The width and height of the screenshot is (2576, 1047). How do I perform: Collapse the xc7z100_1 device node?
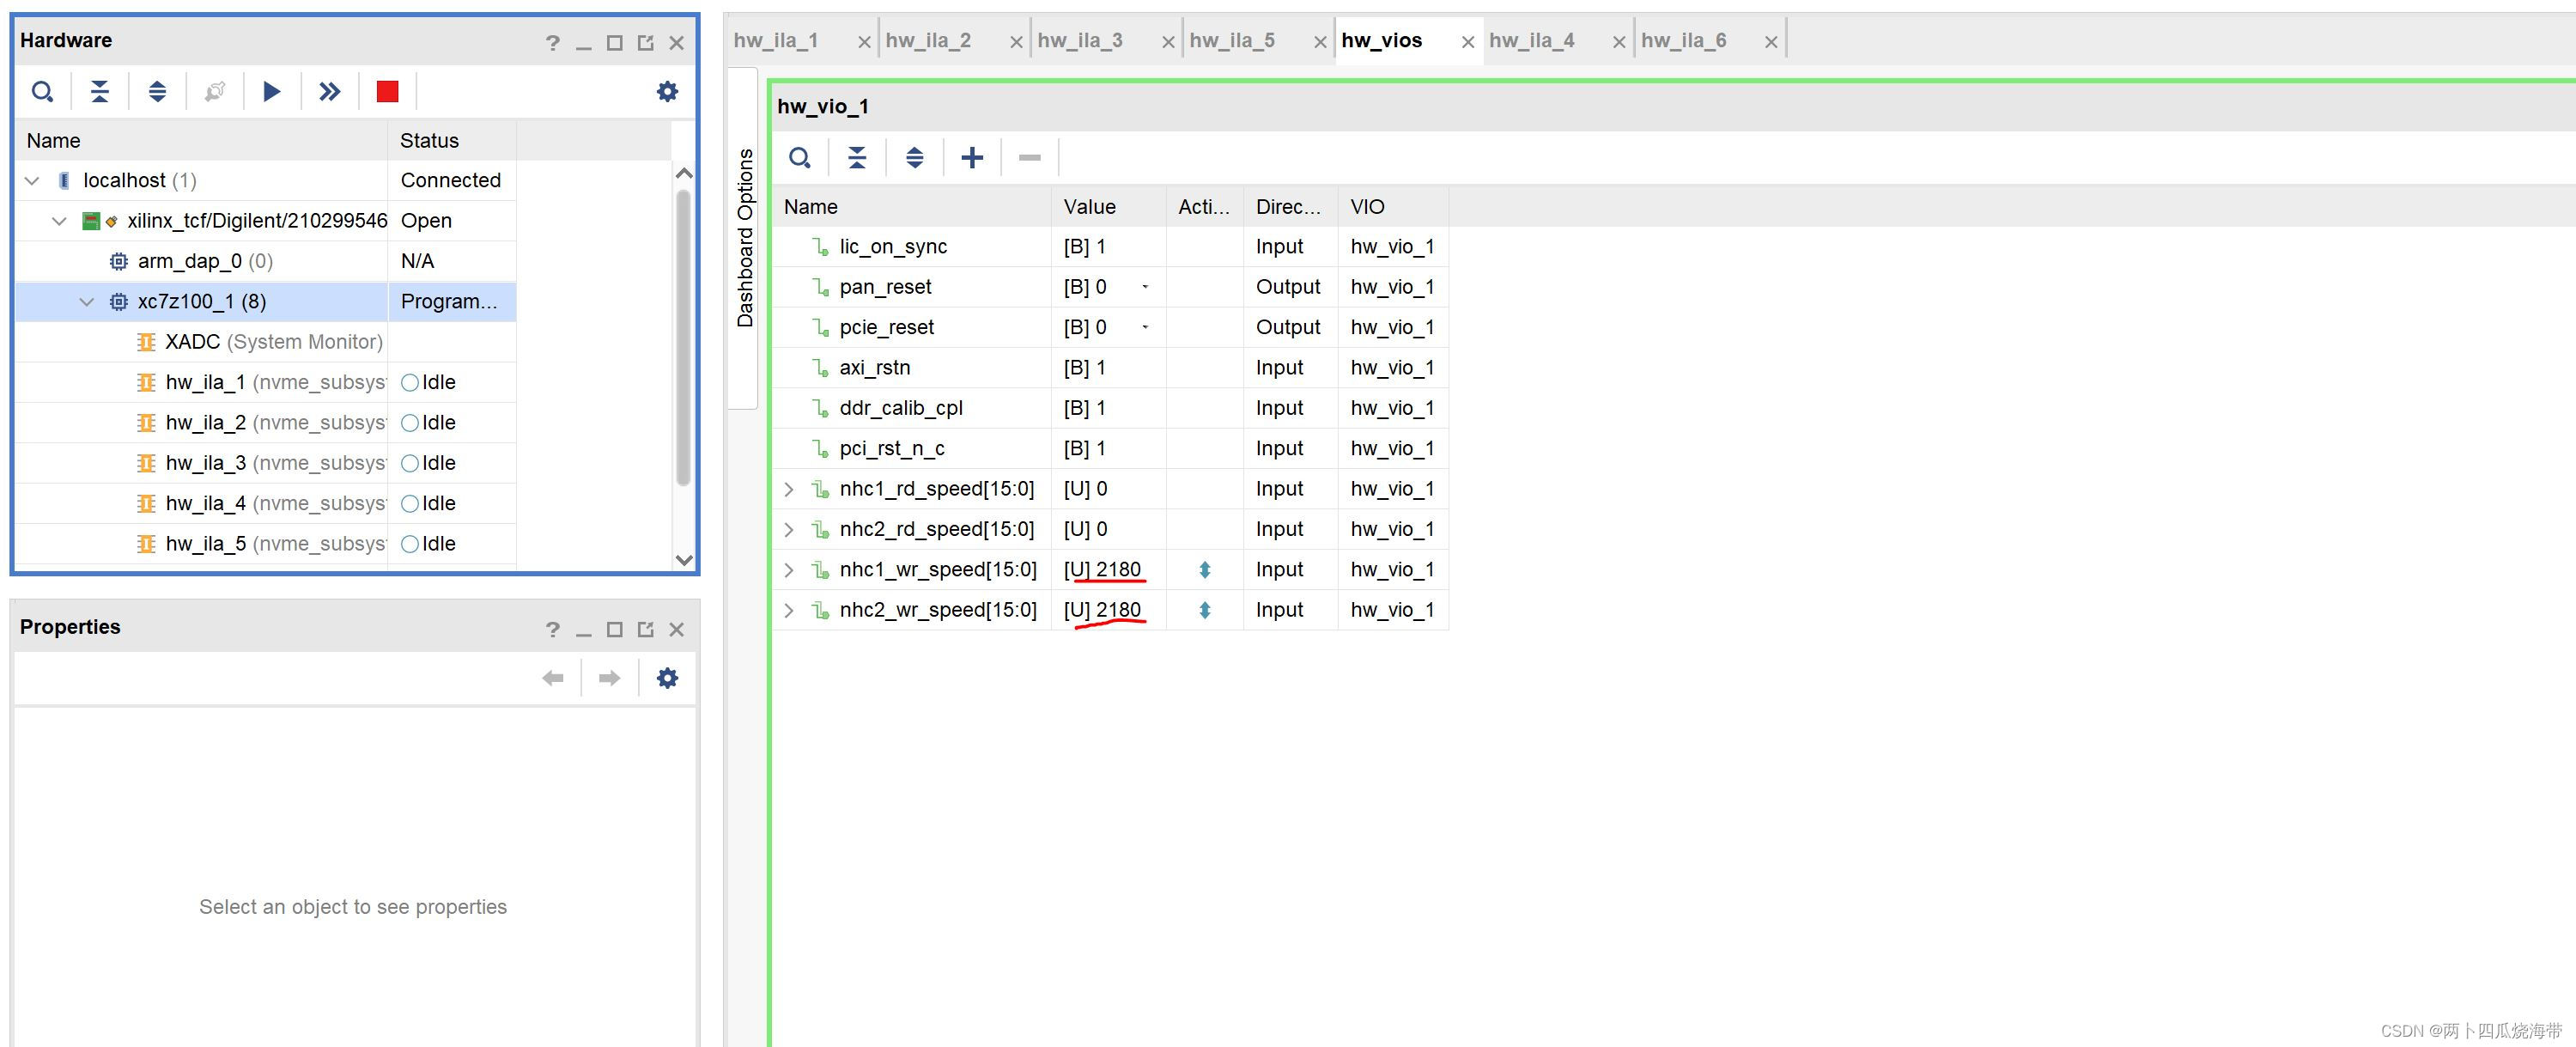click(x=87, y=302)
